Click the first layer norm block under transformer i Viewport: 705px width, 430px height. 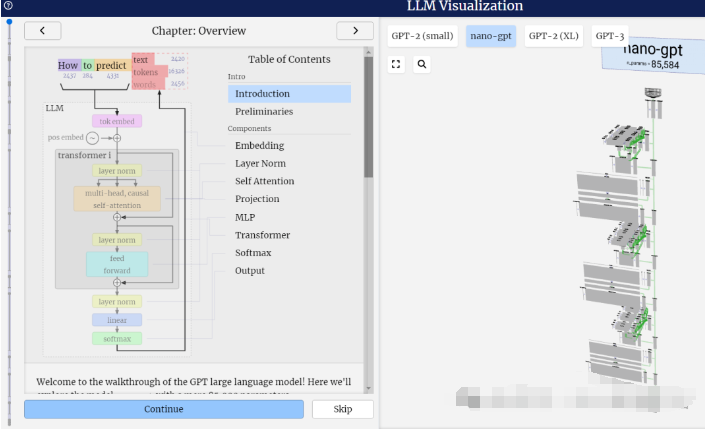coord(117,171)
